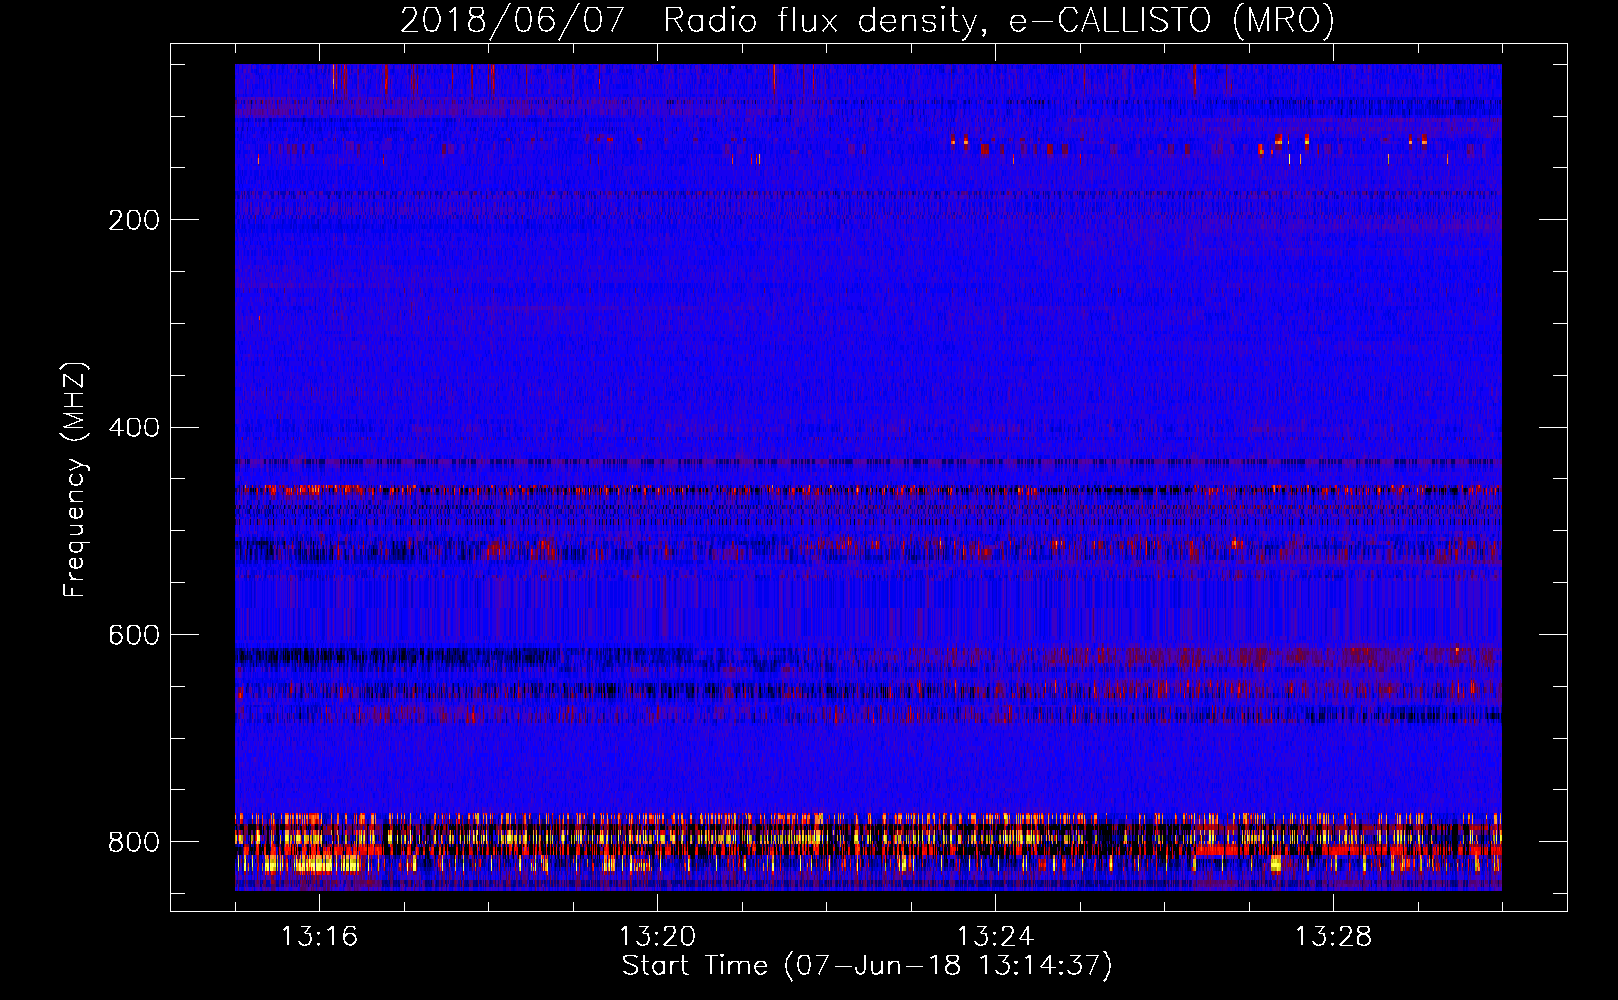Image resolution: width=1618 pixels, height=1000 pixels.
Task: Click the 13:16 time tick label
Action: point(319,937)
